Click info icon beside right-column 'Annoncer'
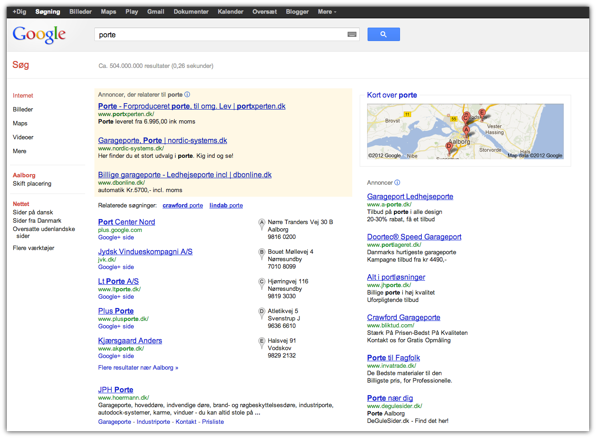The height and width of the screenshot is (438, 596). pyautogui.click(x=397, y=182)
